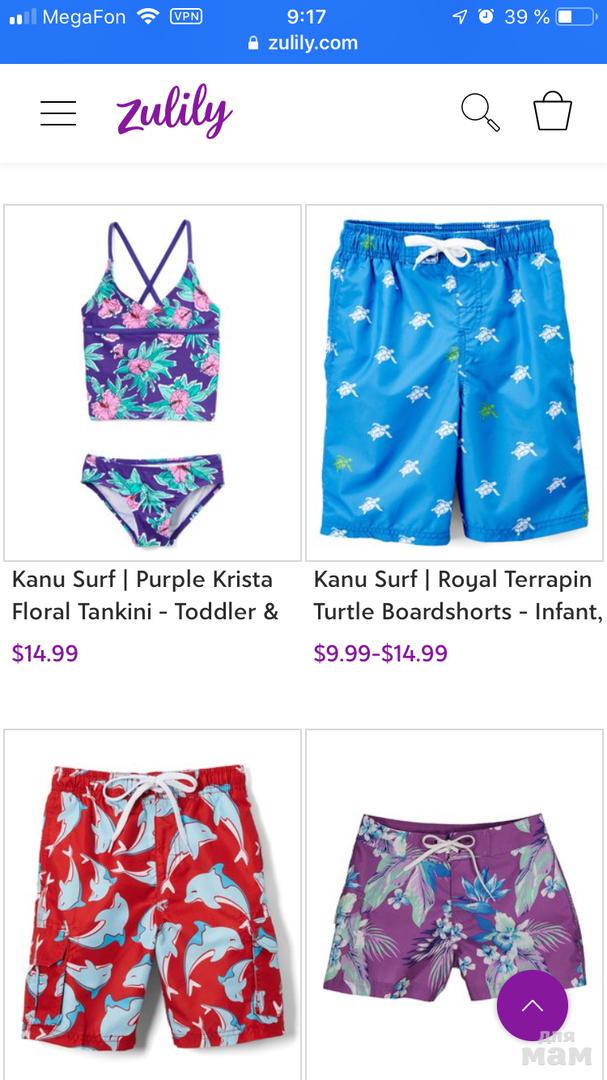Tap the zulily.com address bar
Image resolution: width=607 pixels, height=1080 pixels.
click(x=303, y=43)
